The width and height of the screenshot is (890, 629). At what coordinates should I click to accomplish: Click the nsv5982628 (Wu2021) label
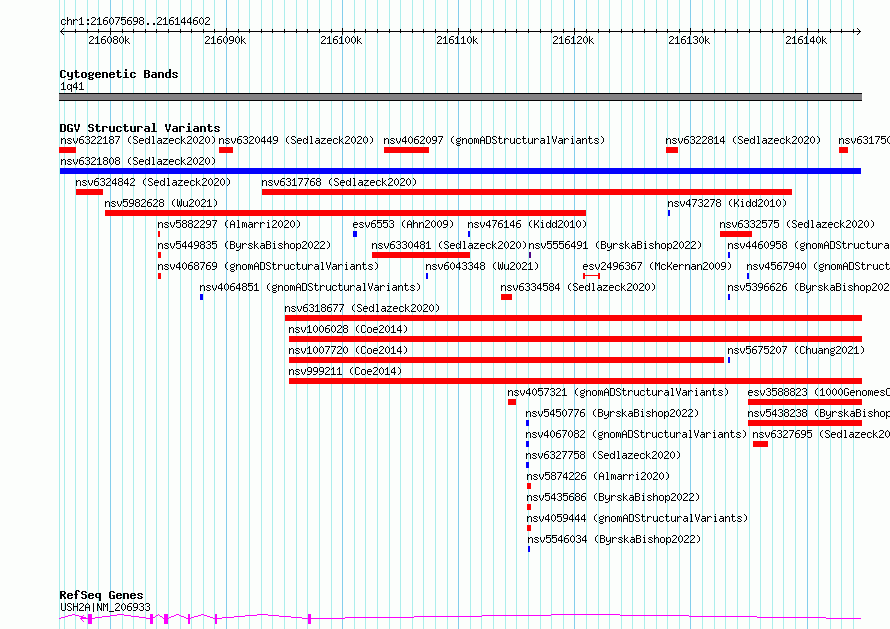coord(161,203)
